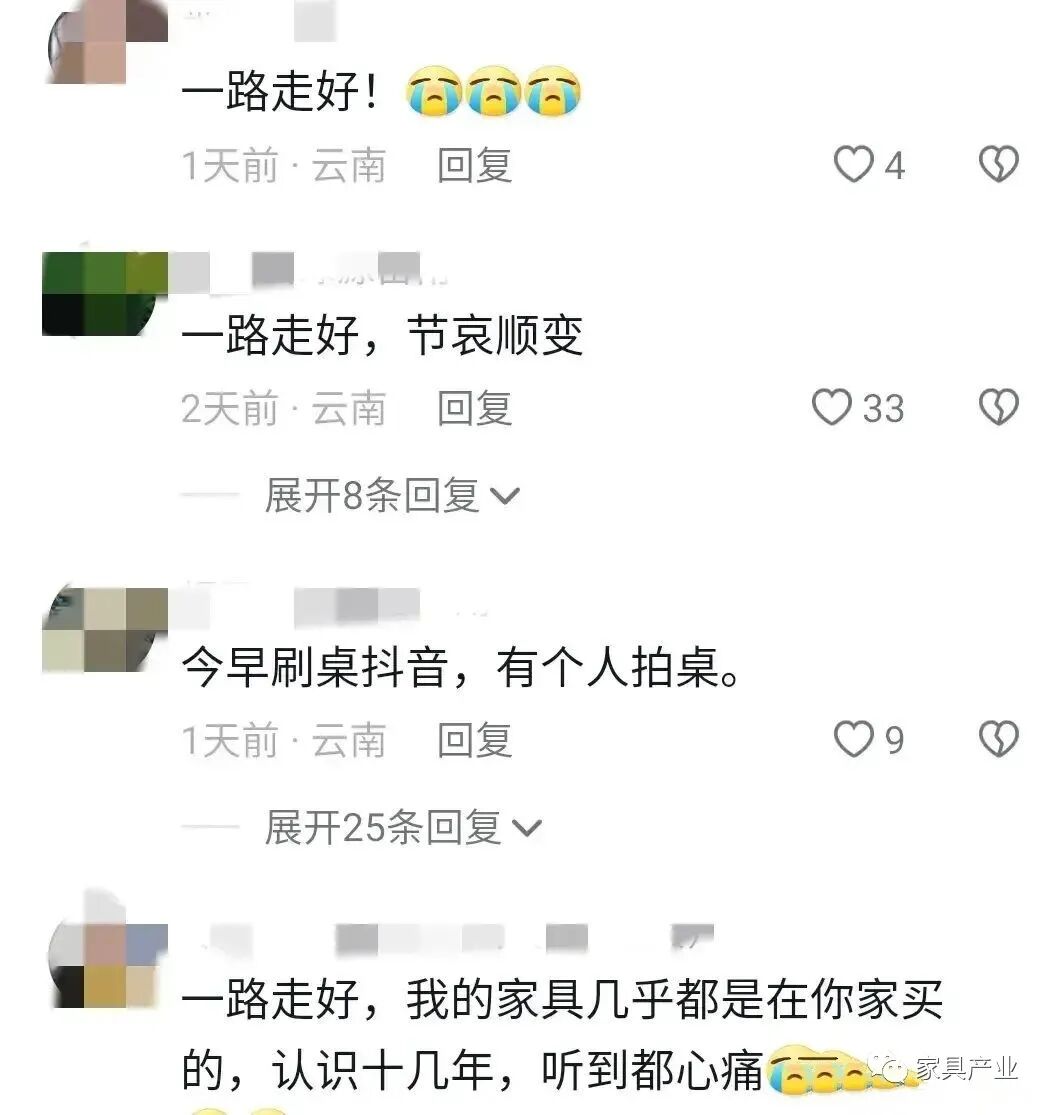Screen dimensions: 1053x1115
Task: Reply to the 一路走好！ crying emoji comment
Action: [474, 165]
